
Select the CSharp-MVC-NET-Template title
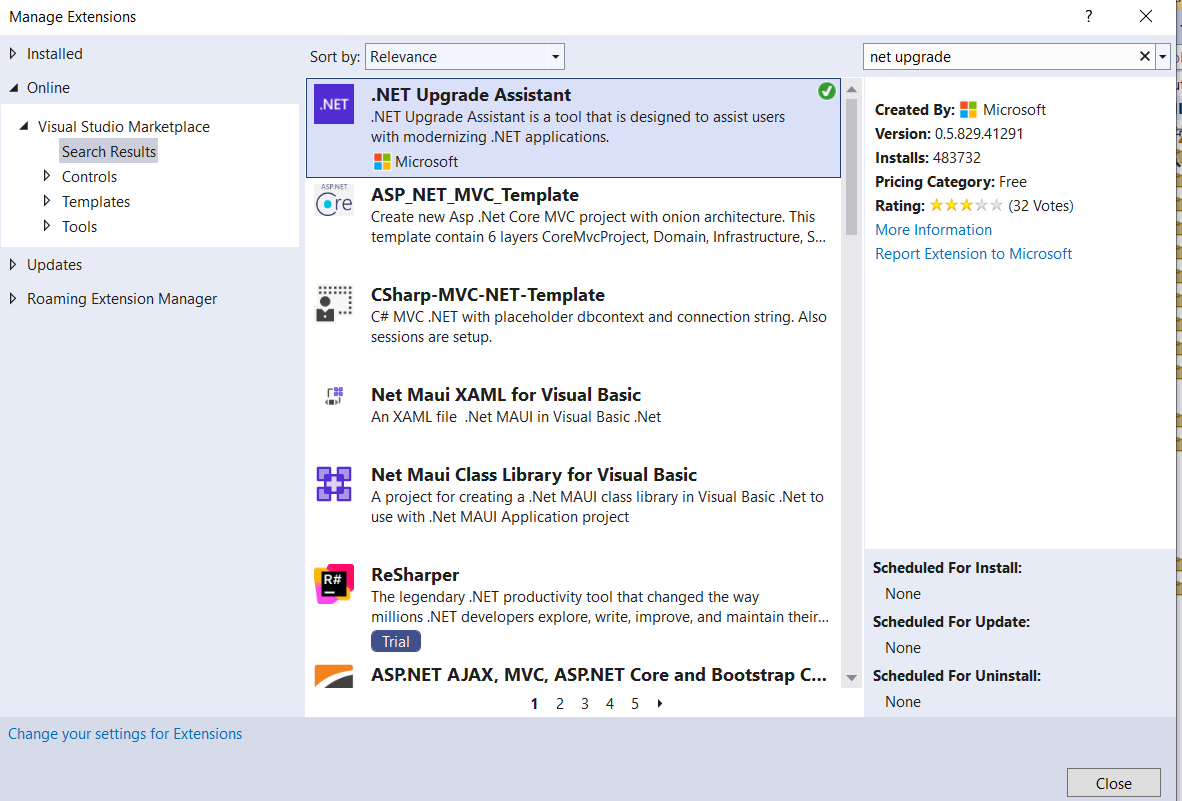tap(488, 295)
